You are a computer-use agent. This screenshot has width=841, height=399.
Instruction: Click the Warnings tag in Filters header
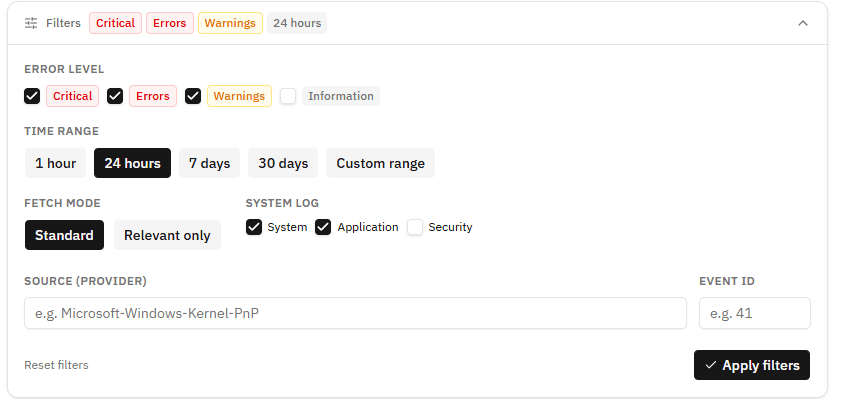(x=230, y=23)
